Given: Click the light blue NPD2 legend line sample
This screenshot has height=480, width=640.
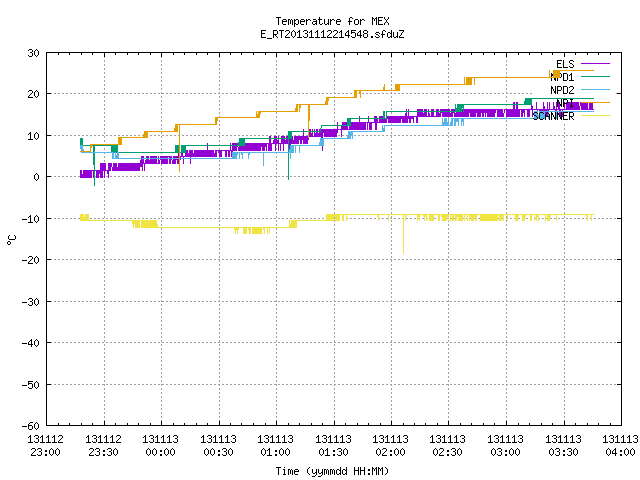Looking at the screenshot, I should click(595, 89).
